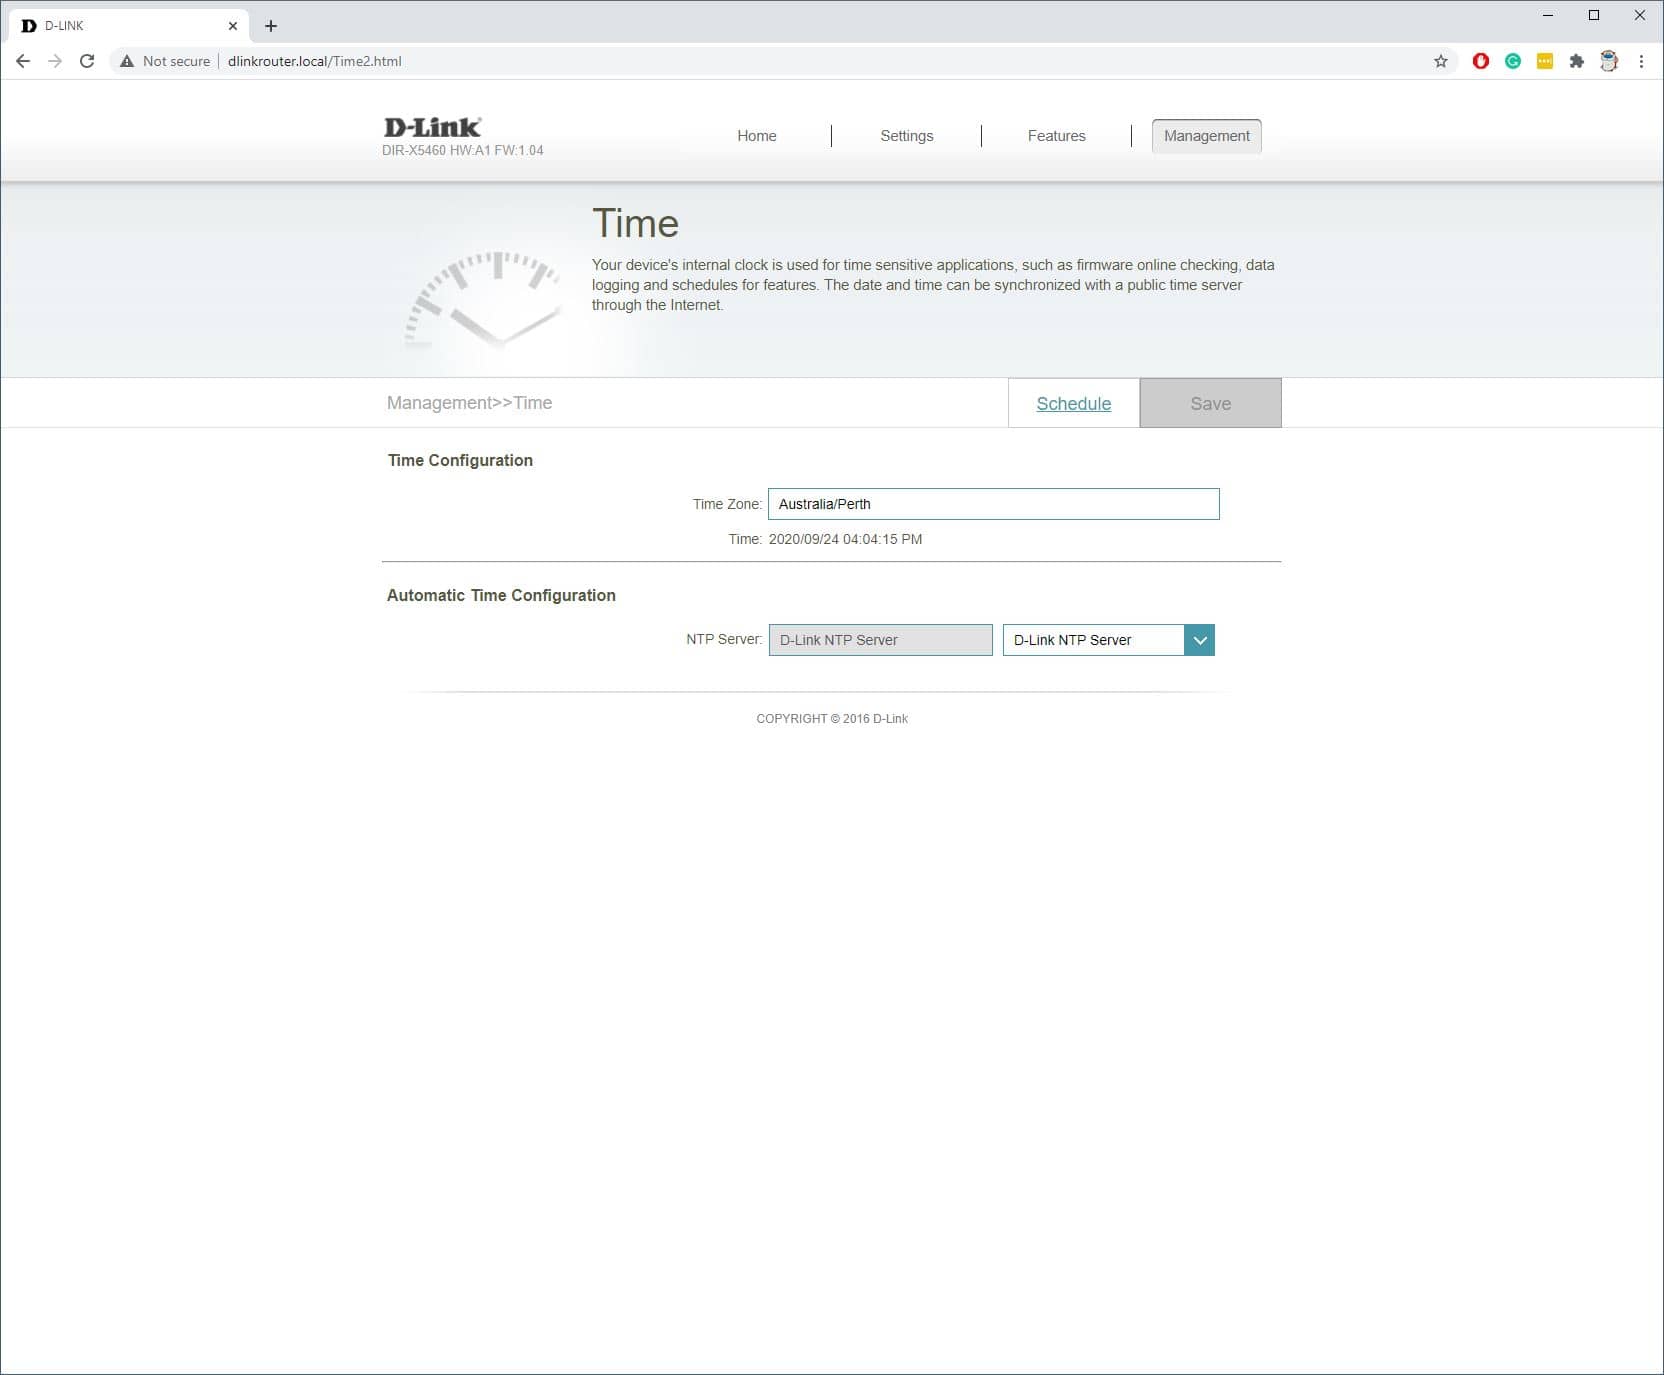1664x1375 pixels.
Task: Click the D-Link logo
Action: (432, 127)
